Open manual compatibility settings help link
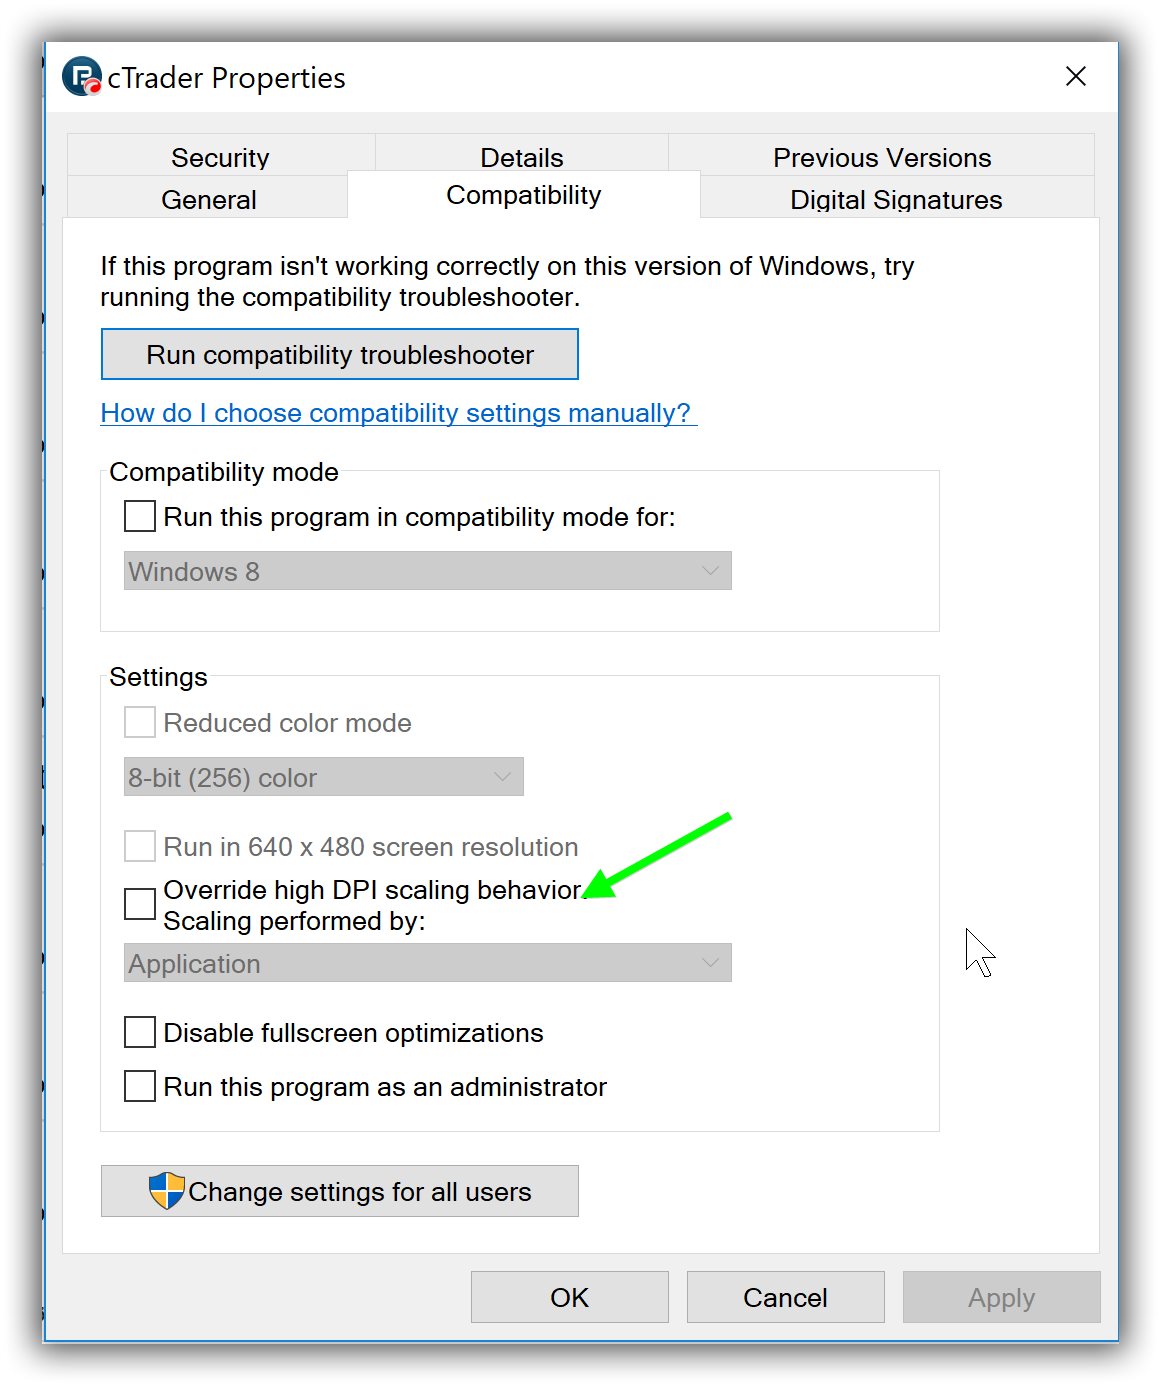Screen dimensions: 1161x1386 [396, 413]
